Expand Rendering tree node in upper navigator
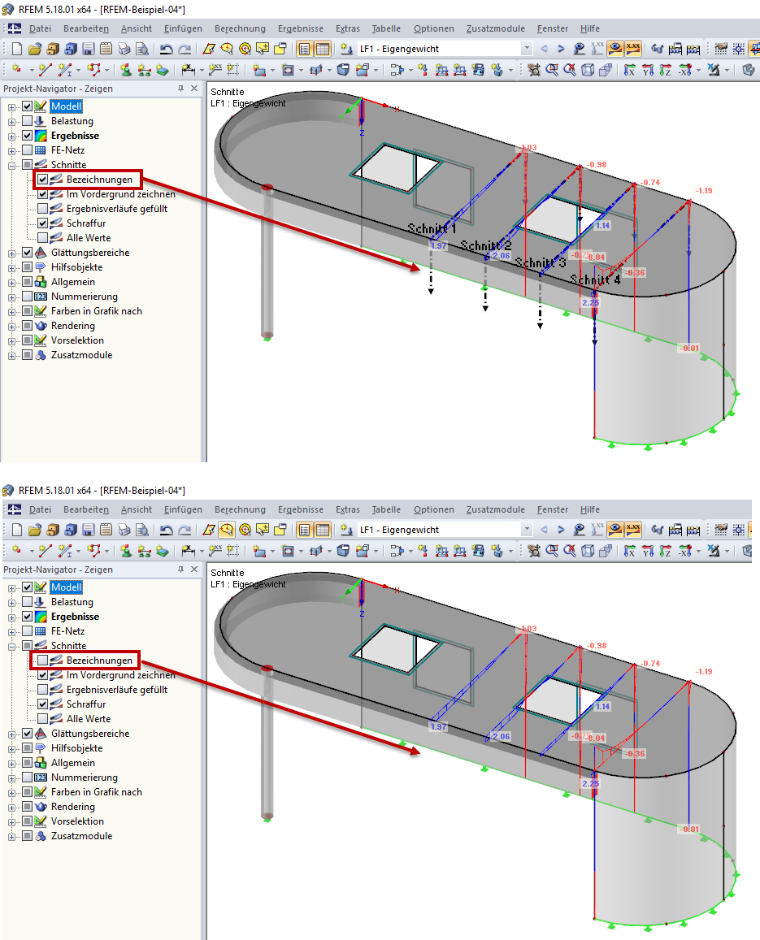 tap(12, 326)
